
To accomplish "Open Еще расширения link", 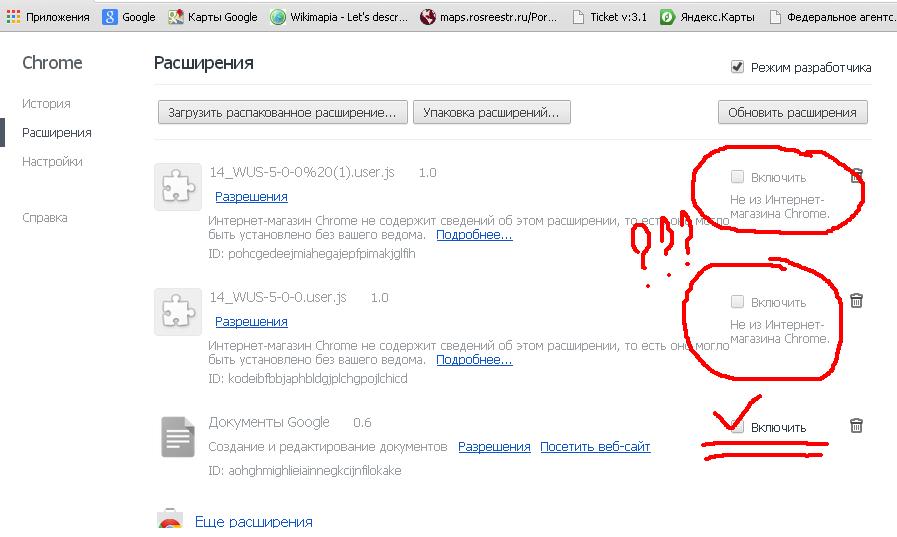I will pos(253,521).
